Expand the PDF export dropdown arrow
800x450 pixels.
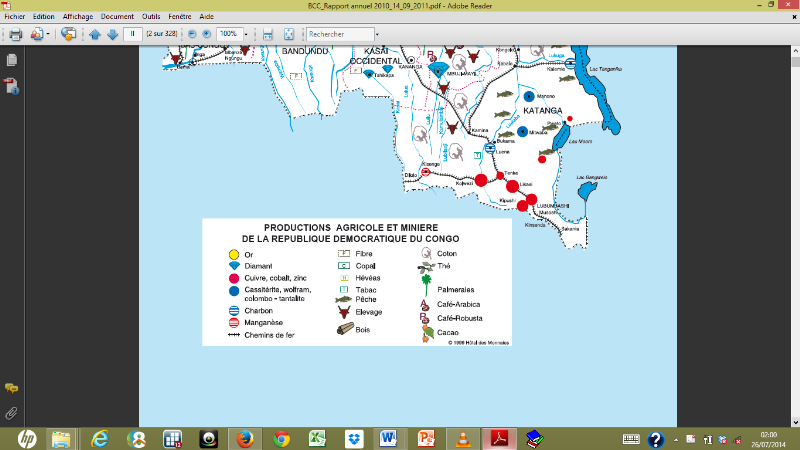tap(48, 34)
